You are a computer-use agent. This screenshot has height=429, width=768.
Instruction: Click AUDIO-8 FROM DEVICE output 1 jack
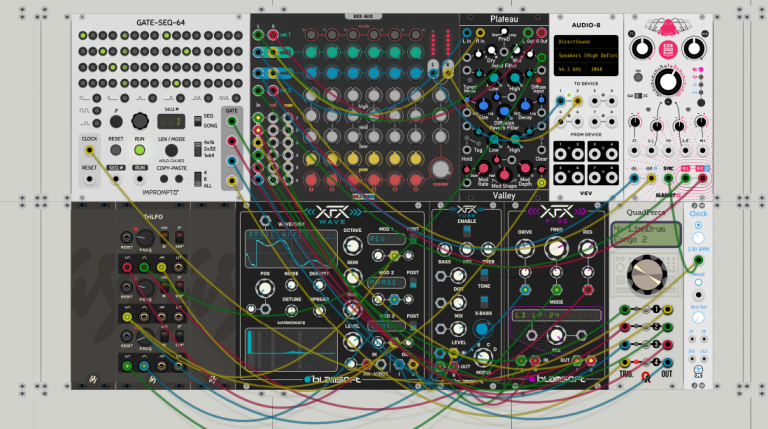click(x=560, y=154)
